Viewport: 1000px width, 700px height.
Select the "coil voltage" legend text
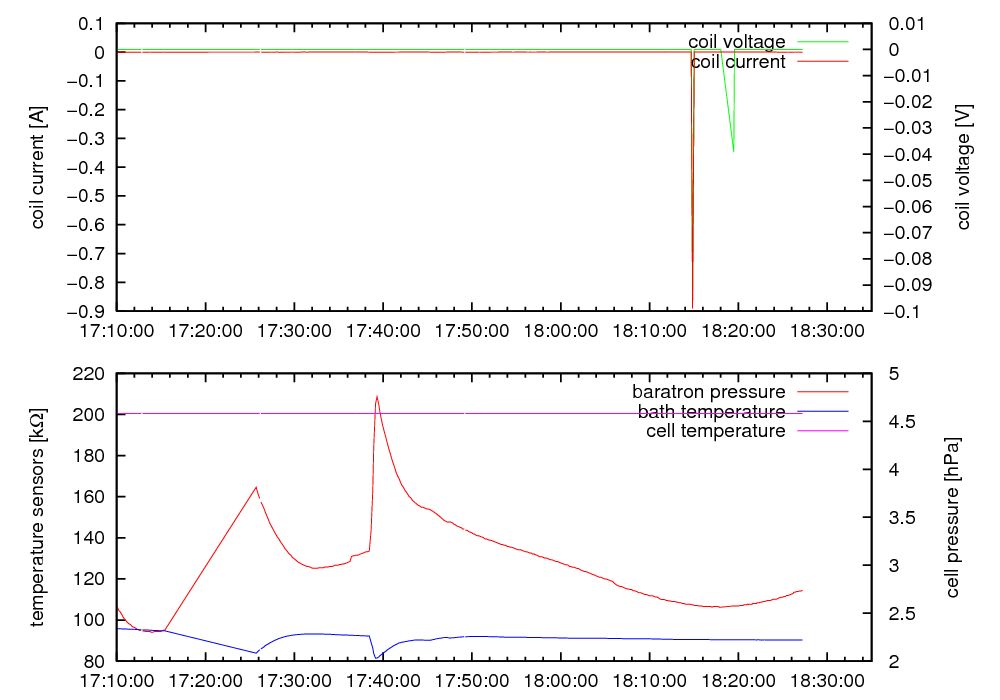(736, 42)
